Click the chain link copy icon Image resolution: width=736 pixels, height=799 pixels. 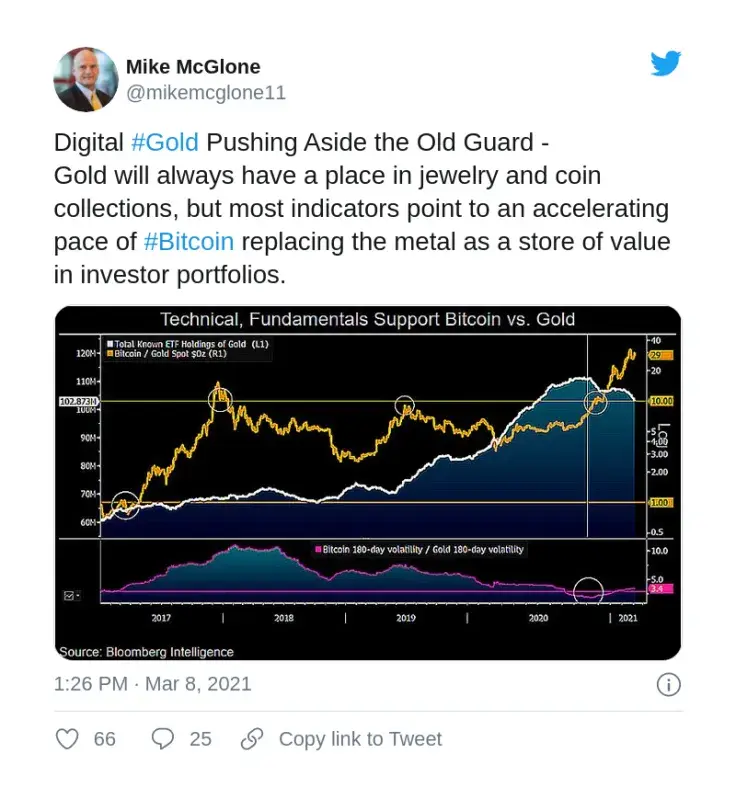click(252, 739)
